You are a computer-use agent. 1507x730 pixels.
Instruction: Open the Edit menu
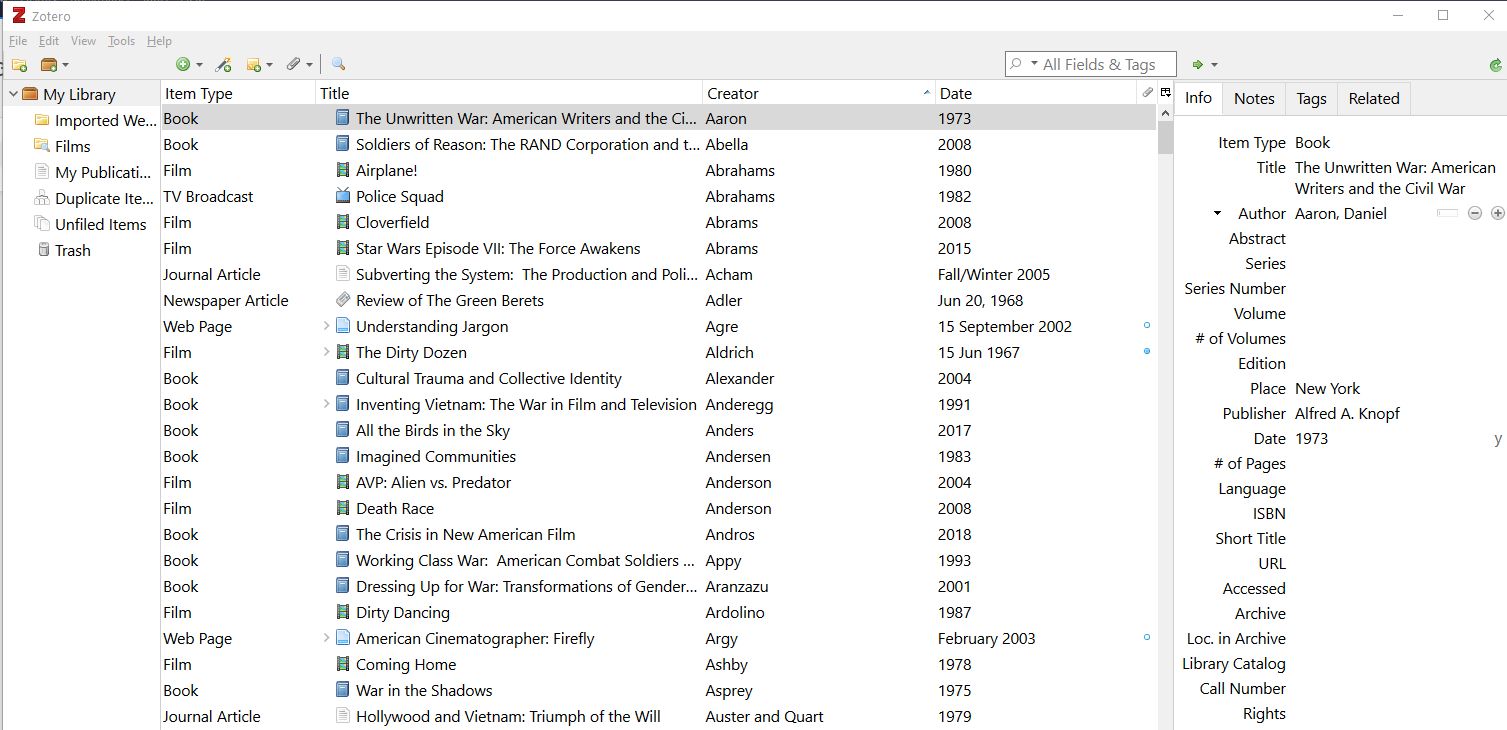pos(49,41)
